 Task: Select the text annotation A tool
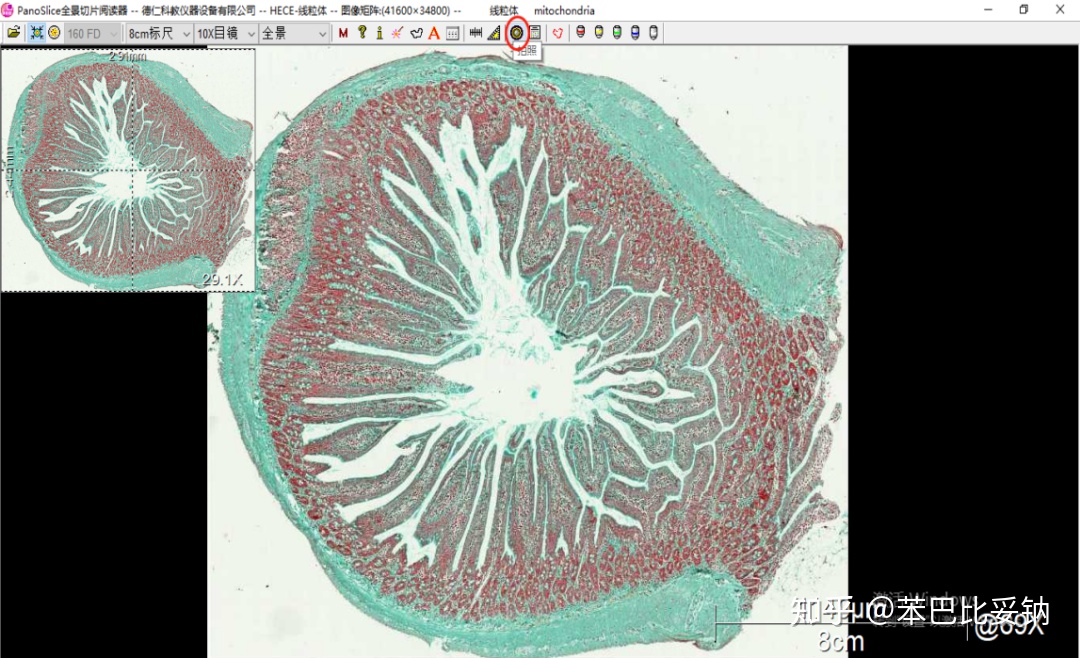(434, 33)
